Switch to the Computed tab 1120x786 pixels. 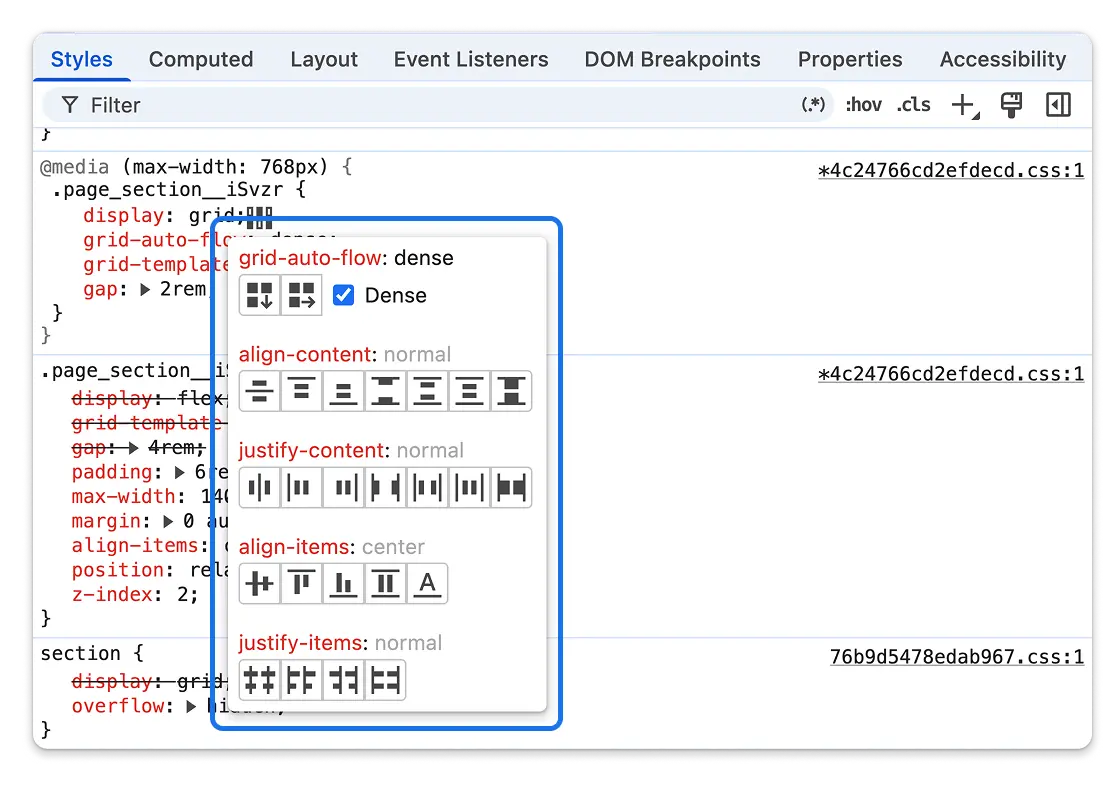point(200,59)
